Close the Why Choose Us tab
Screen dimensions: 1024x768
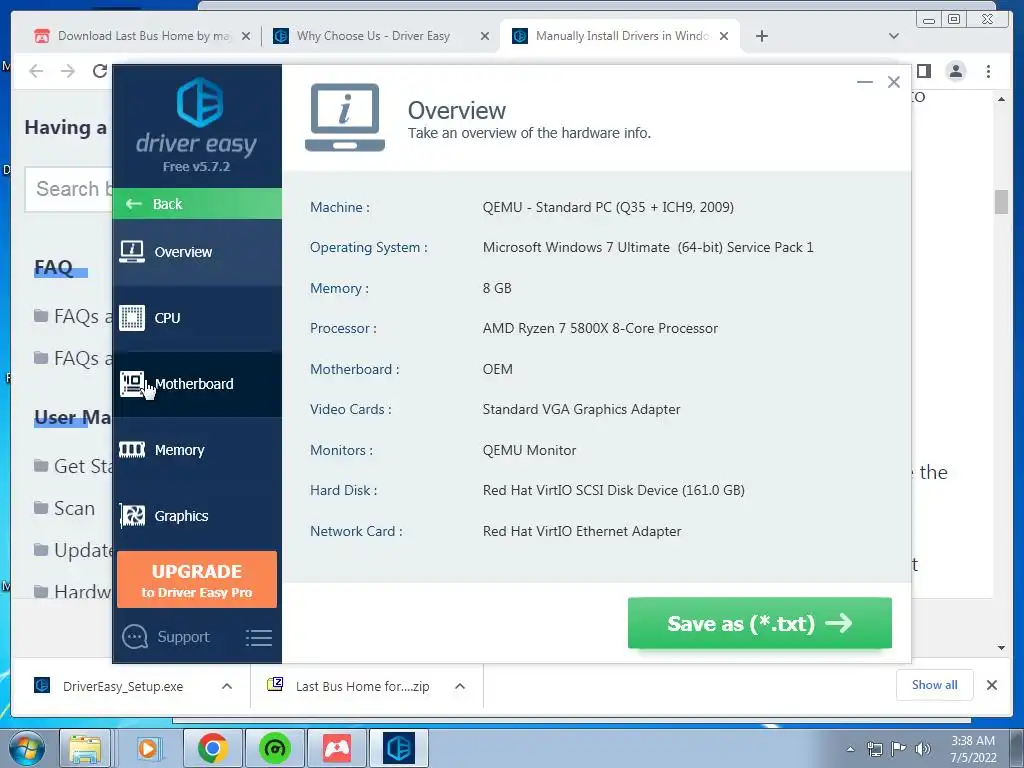[485, 36]
